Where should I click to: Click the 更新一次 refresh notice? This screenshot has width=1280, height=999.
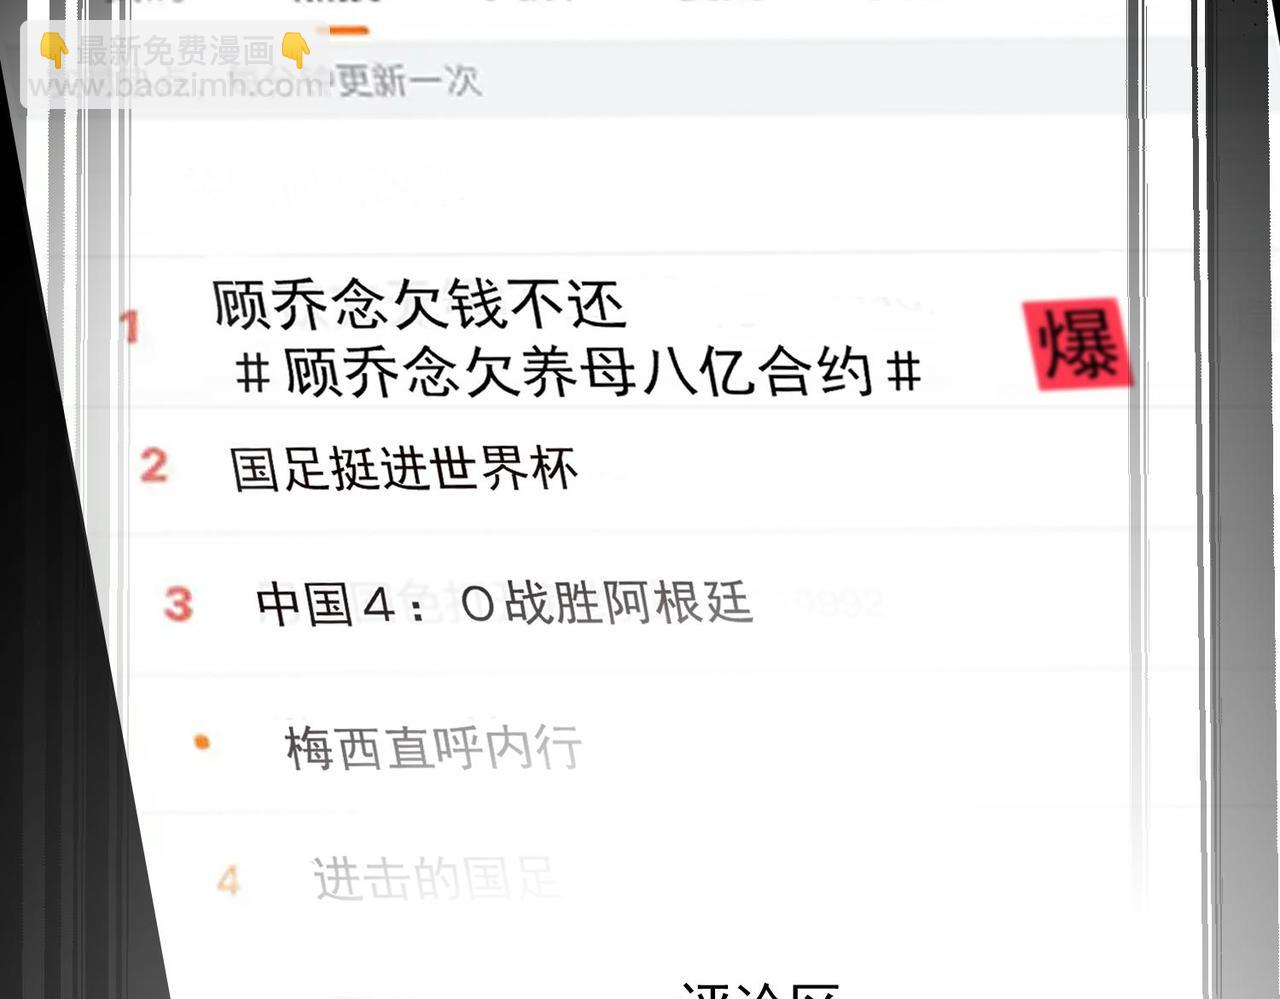408,81
